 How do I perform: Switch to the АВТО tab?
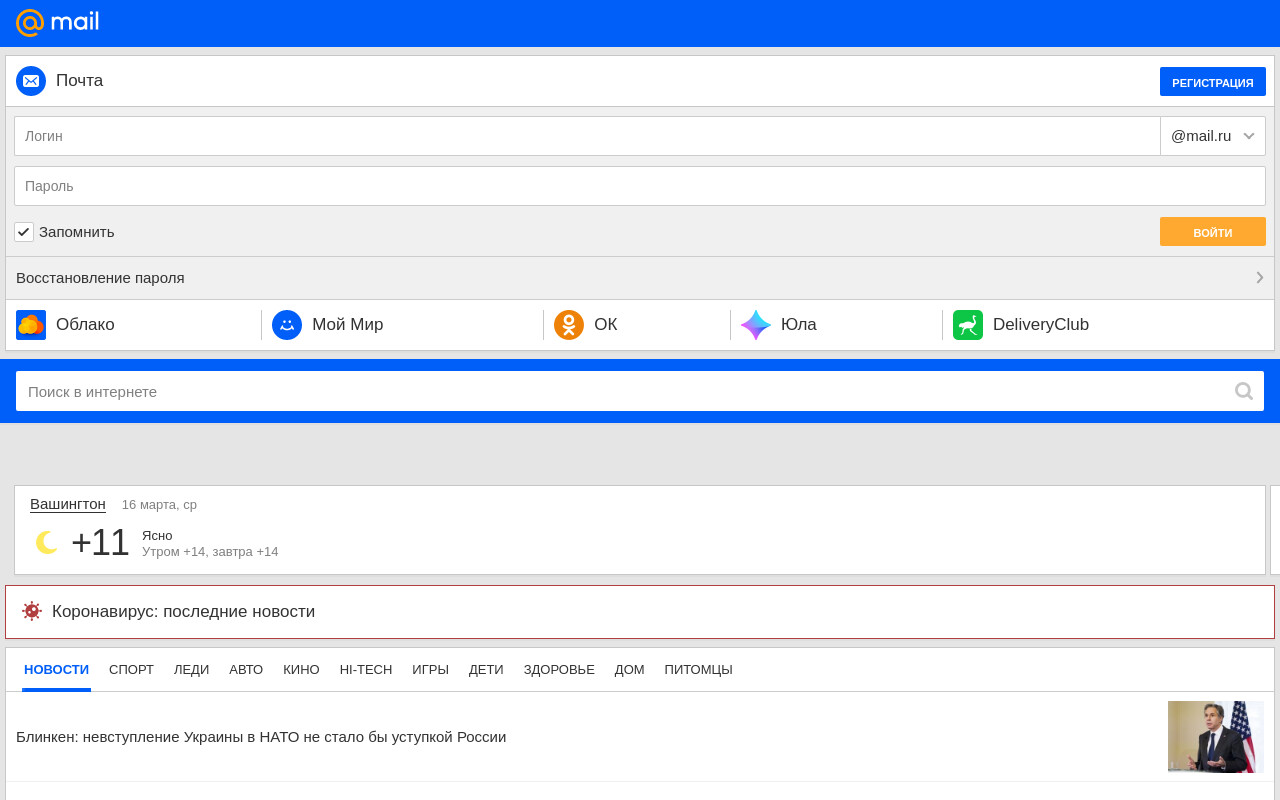[246, 670]
